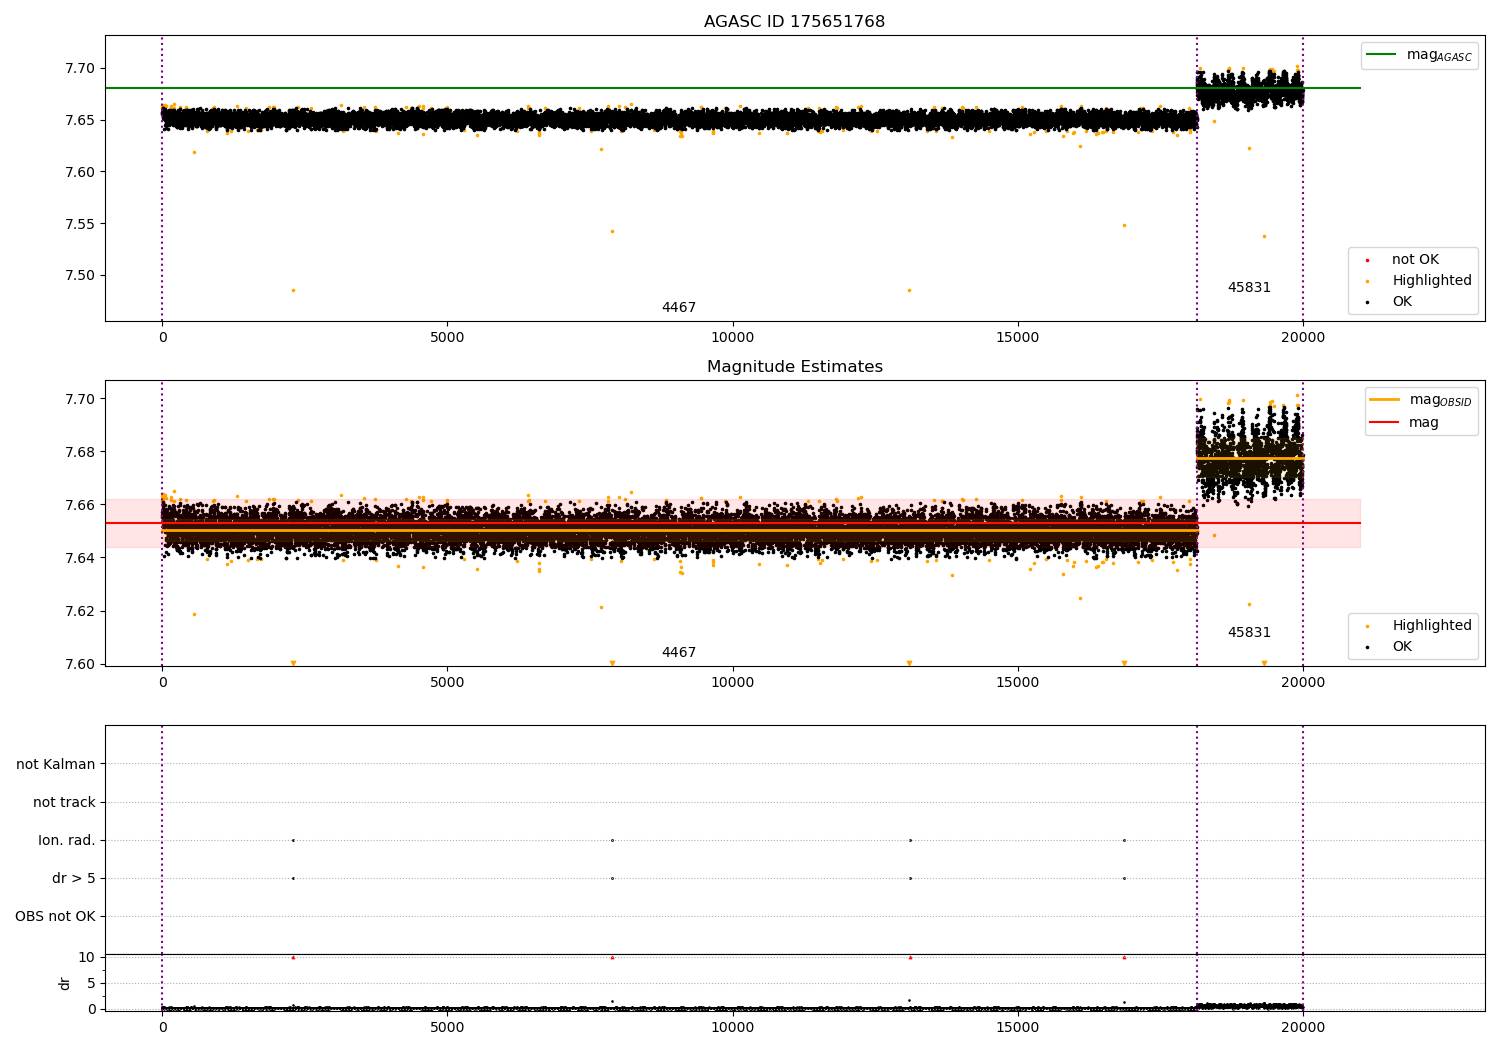Select the "Magnitude Estimates" subplot title

tap(794, 367)
